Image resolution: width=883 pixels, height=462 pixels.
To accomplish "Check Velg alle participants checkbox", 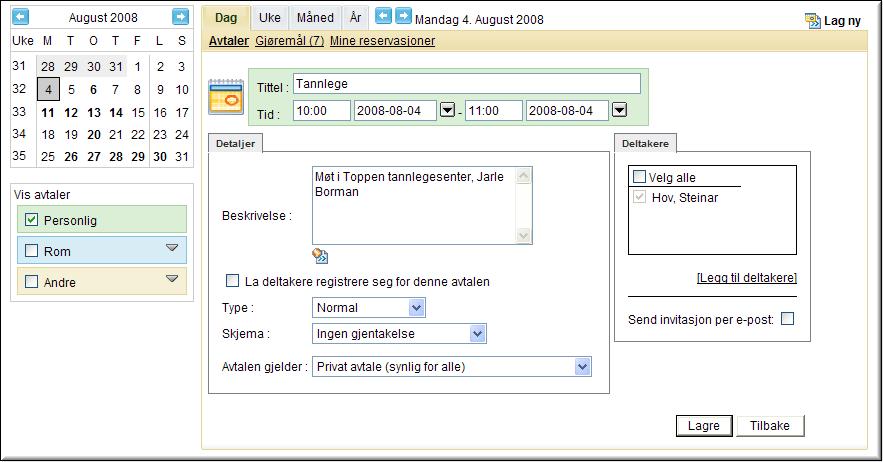I will pos(639,177).
